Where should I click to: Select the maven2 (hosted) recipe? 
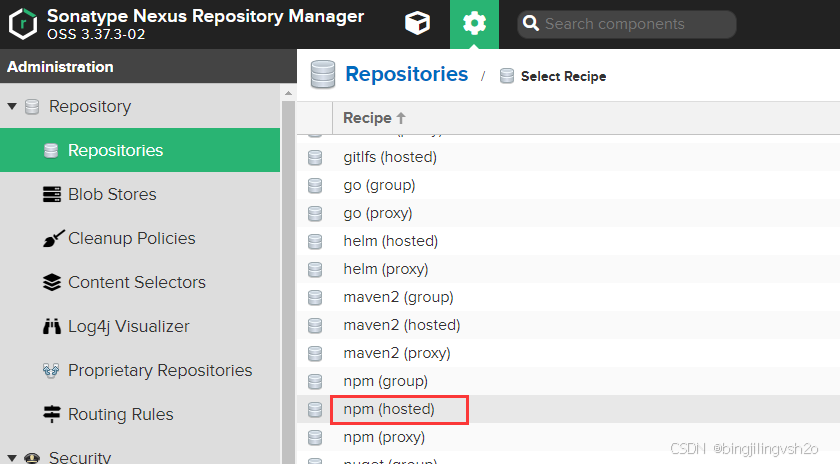click(x=402, y=325)
